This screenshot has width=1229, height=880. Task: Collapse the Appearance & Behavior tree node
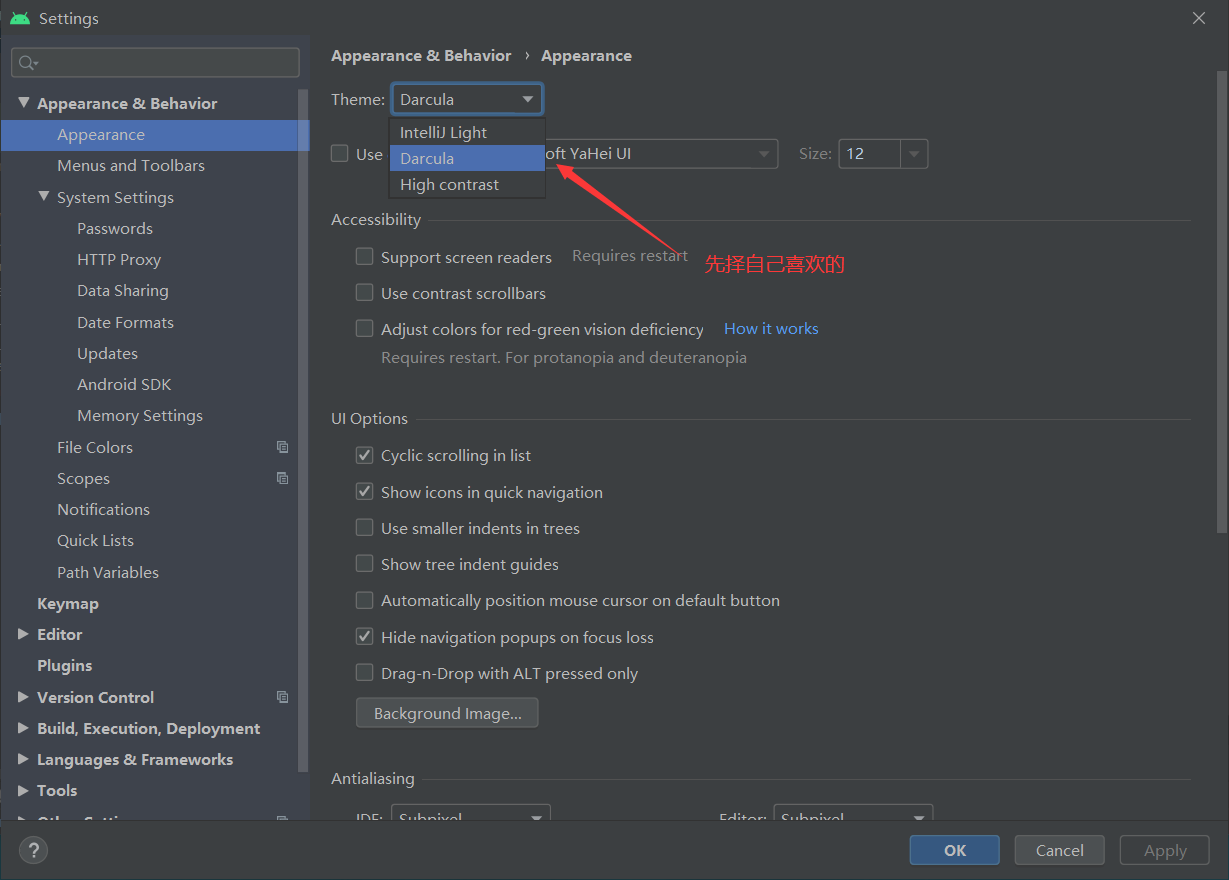24,103
